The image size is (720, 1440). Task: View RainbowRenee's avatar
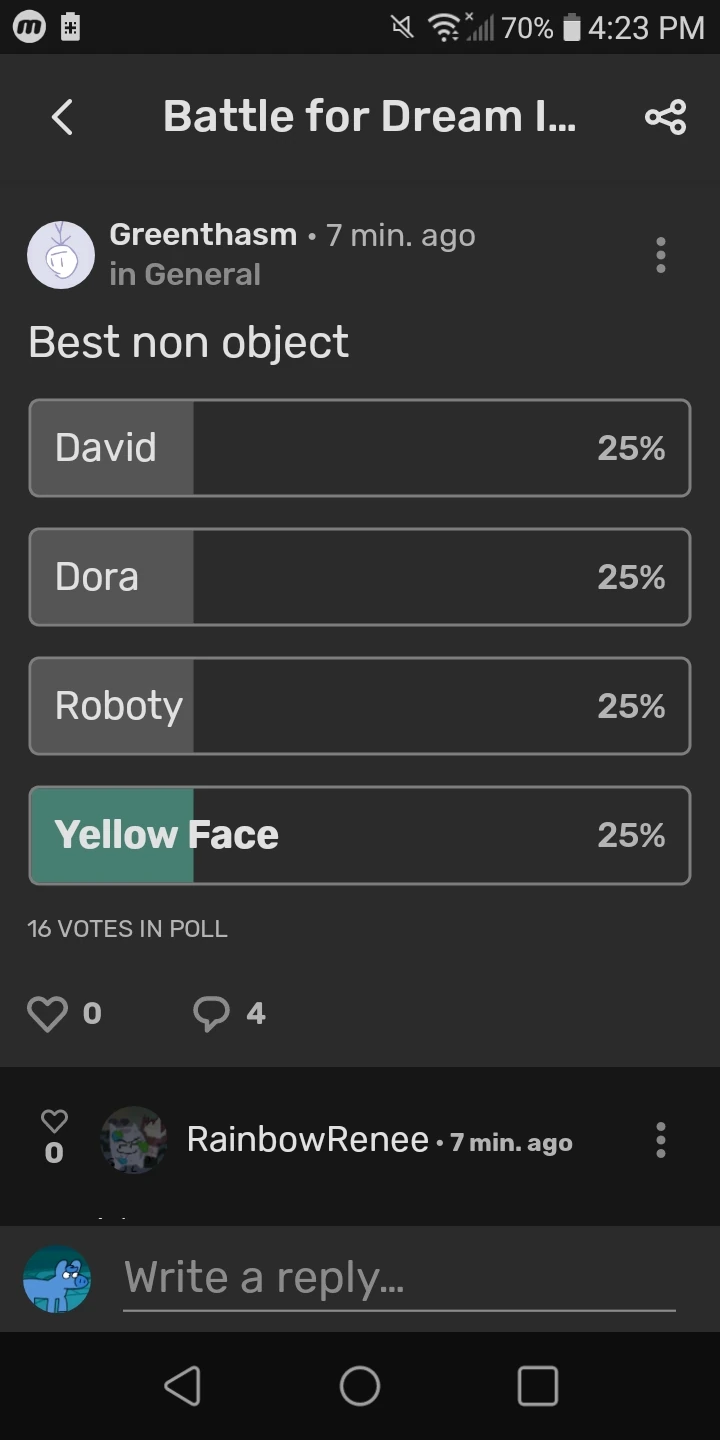(x=133, y=1140)
